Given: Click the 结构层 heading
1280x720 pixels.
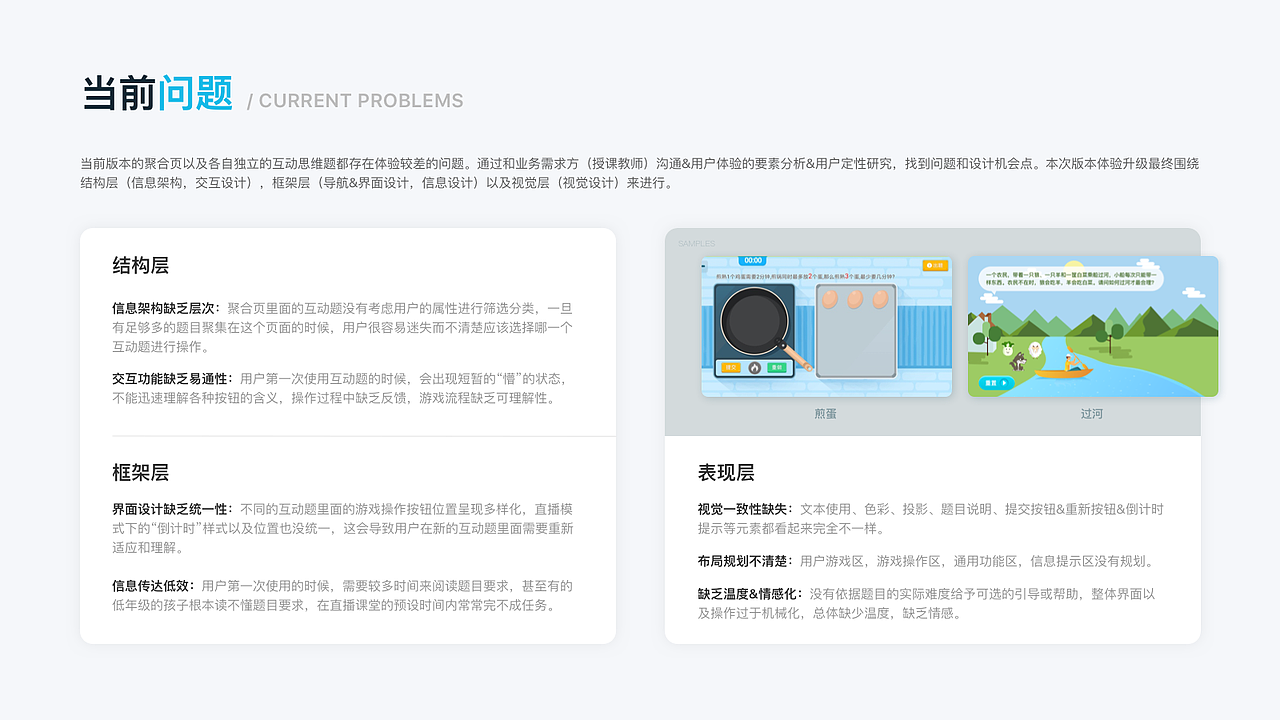Looking at the screenshot, I should [x=141, y=265].
